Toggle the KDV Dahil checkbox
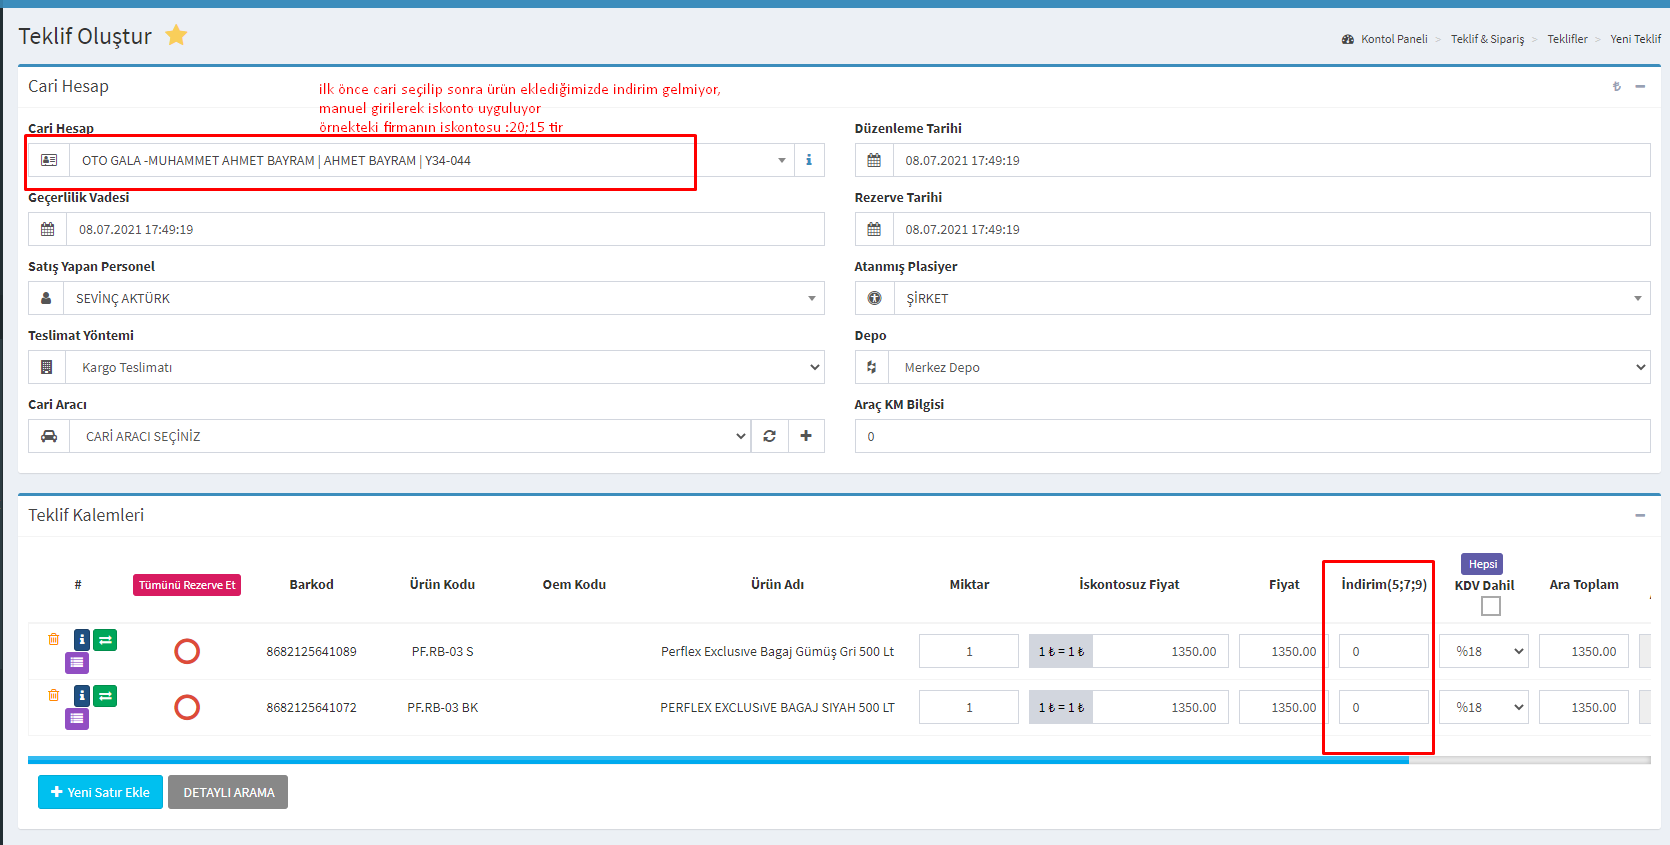Viewport: 1670px width, 845px height. coord(1490,606)
